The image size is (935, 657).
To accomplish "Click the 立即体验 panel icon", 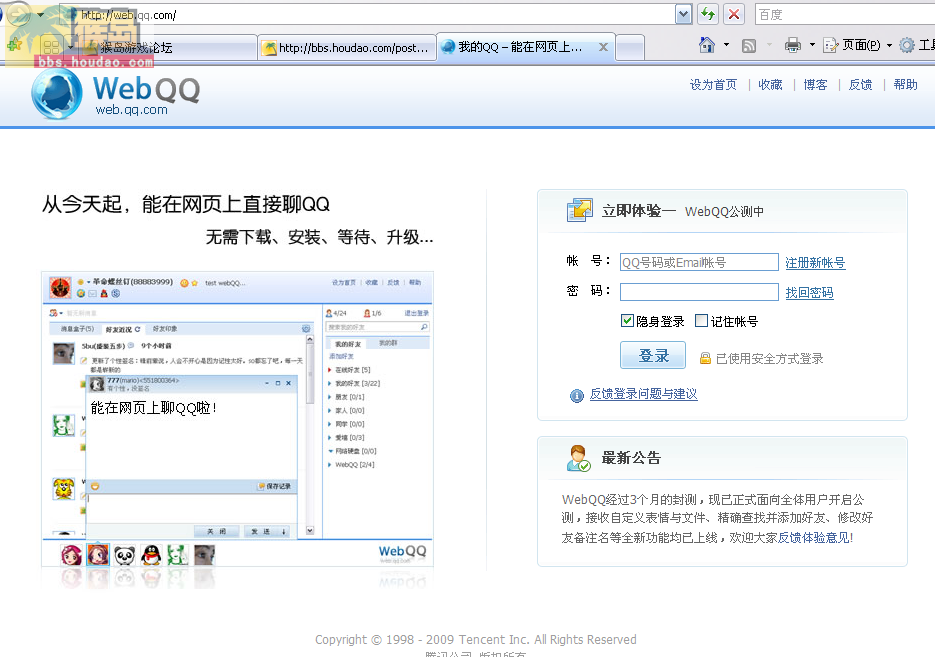I will [580, 210].
